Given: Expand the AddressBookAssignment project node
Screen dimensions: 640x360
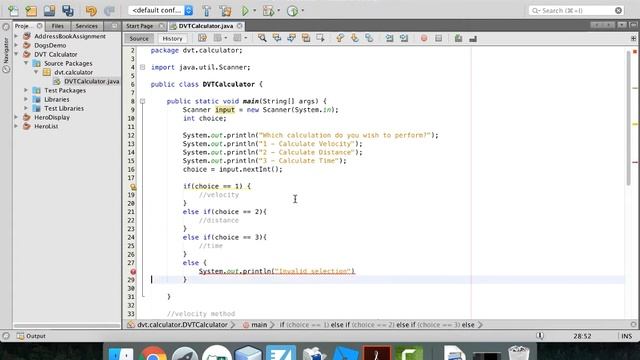Looking at the screenshot, I should 17,36.
